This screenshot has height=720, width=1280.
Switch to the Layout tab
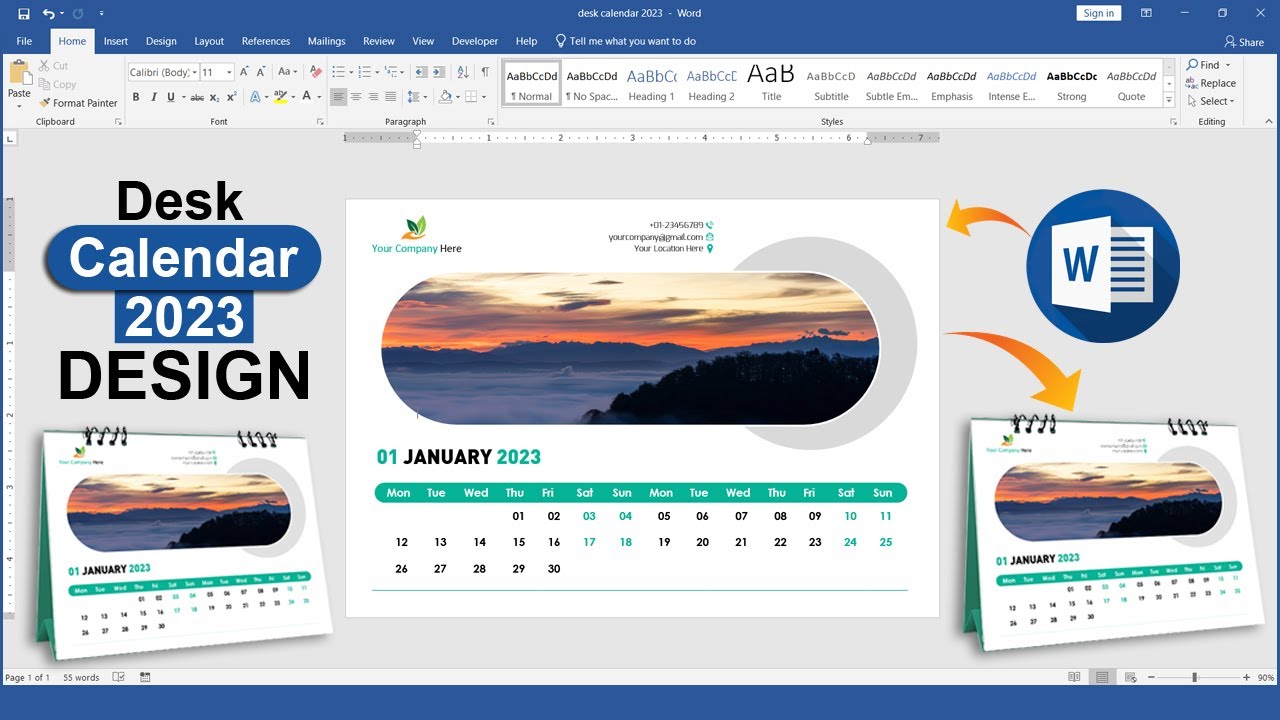pos(209,41)
